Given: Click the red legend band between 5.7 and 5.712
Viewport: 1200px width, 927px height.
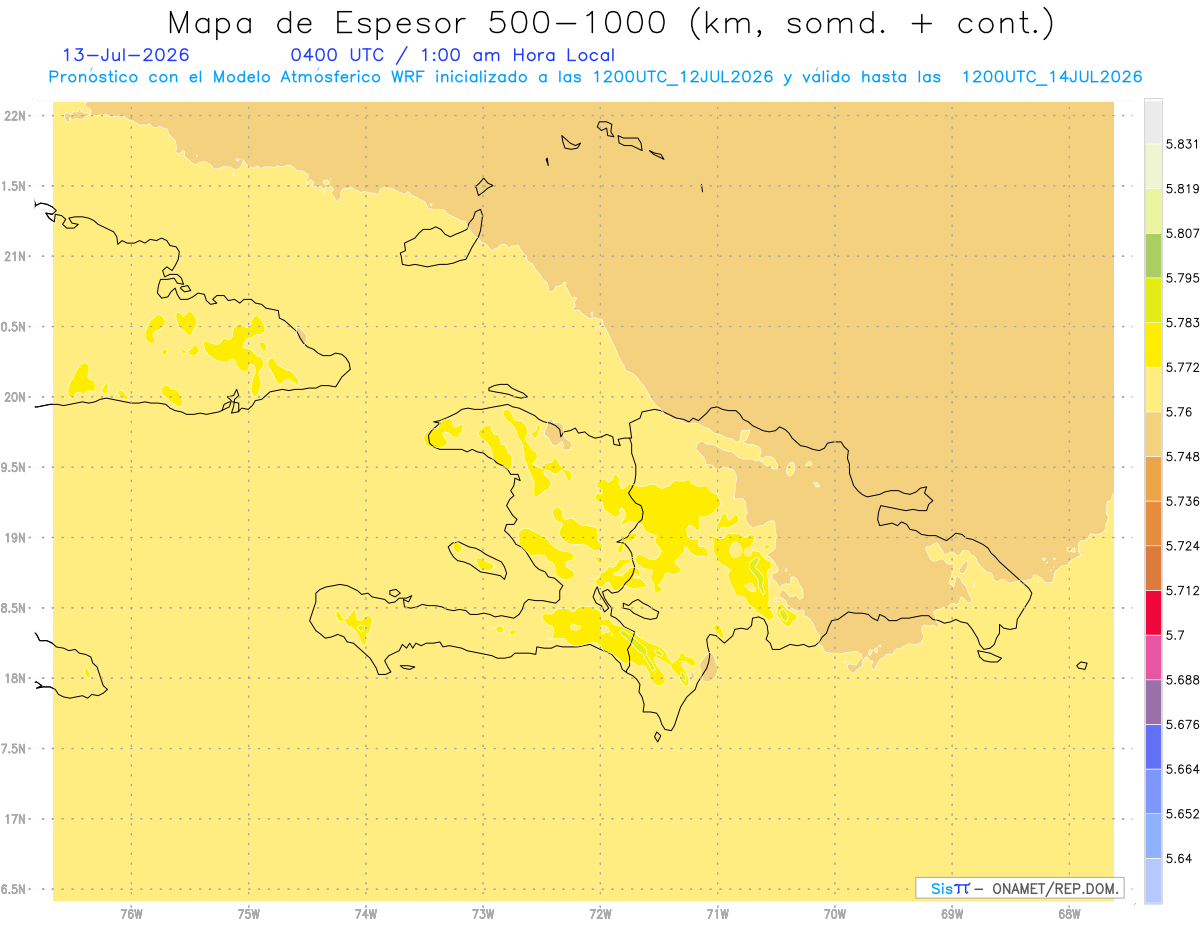Looking at the screenshot, I should 1153,613.
